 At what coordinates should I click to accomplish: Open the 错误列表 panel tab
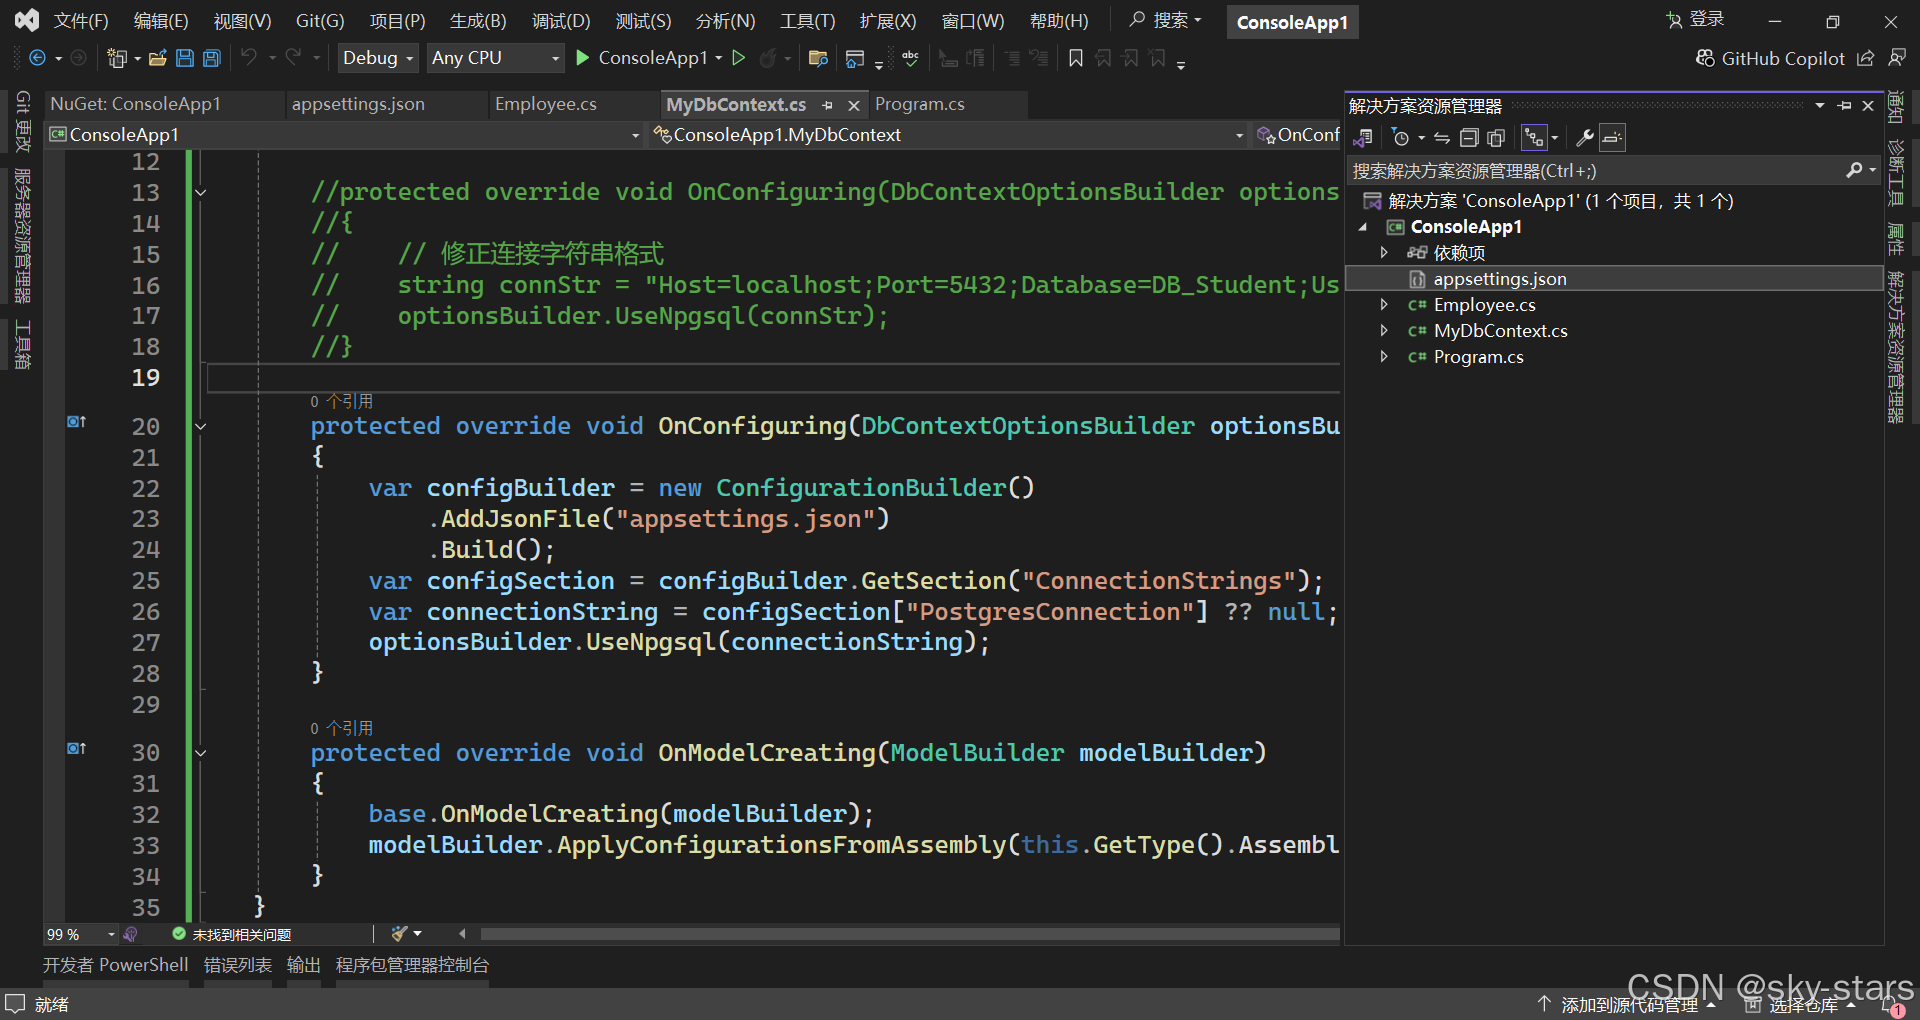[238, 965]
